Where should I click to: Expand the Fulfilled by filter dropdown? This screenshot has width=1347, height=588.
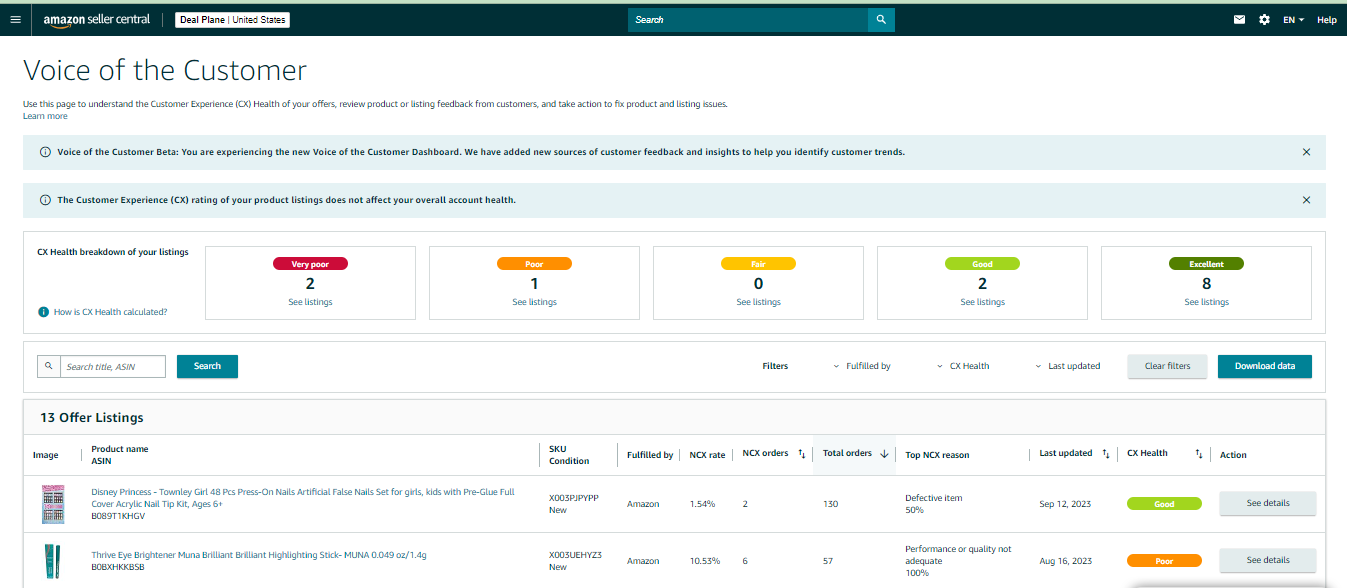tap(862, 366)
